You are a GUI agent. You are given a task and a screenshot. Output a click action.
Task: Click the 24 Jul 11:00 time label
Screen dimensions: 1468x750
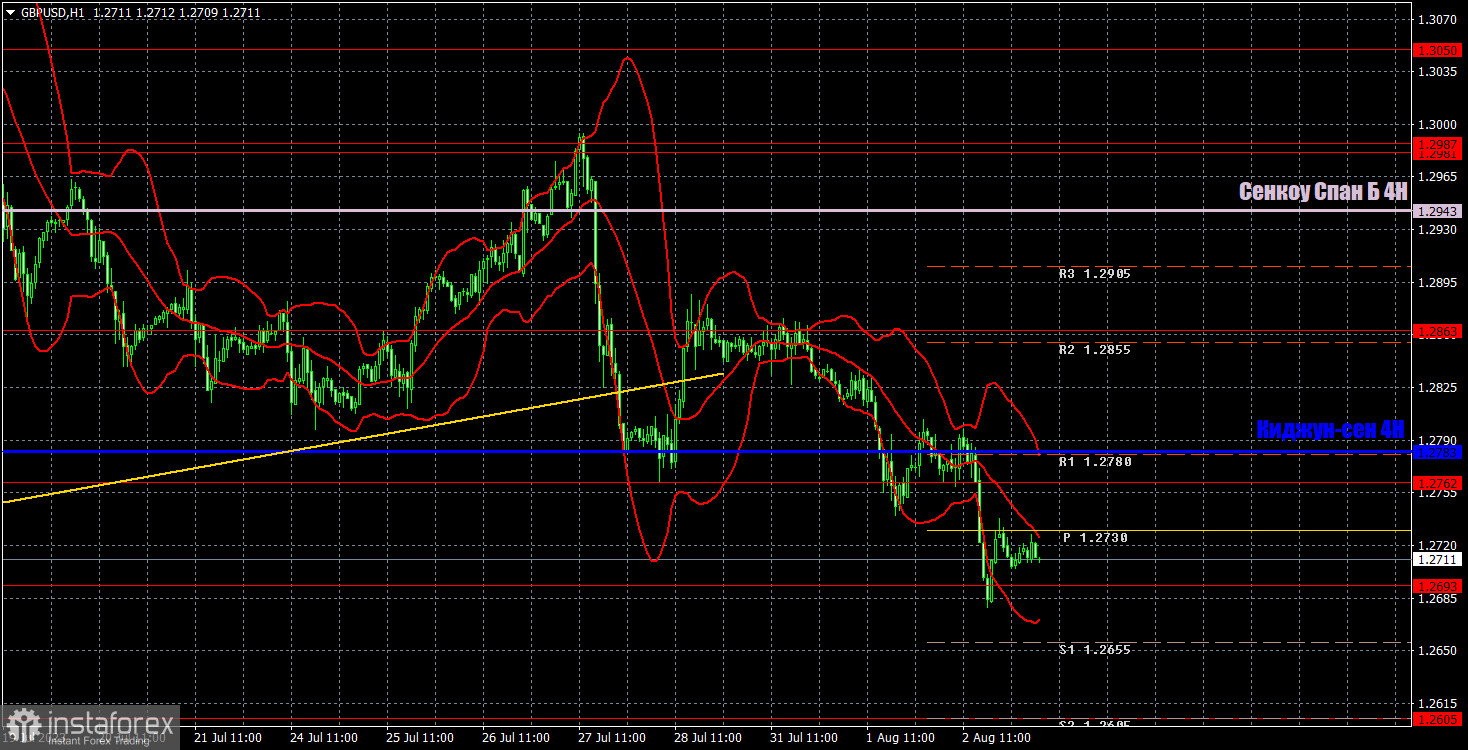pos(324,738)
